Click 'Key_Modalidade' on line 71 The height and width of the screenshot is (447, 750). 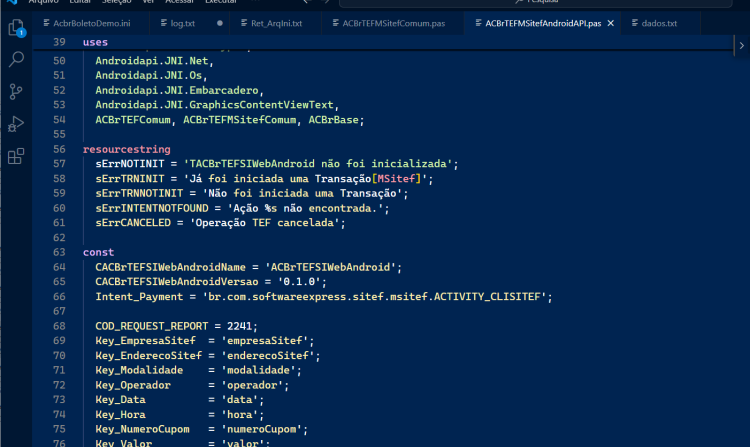point(139,370)
